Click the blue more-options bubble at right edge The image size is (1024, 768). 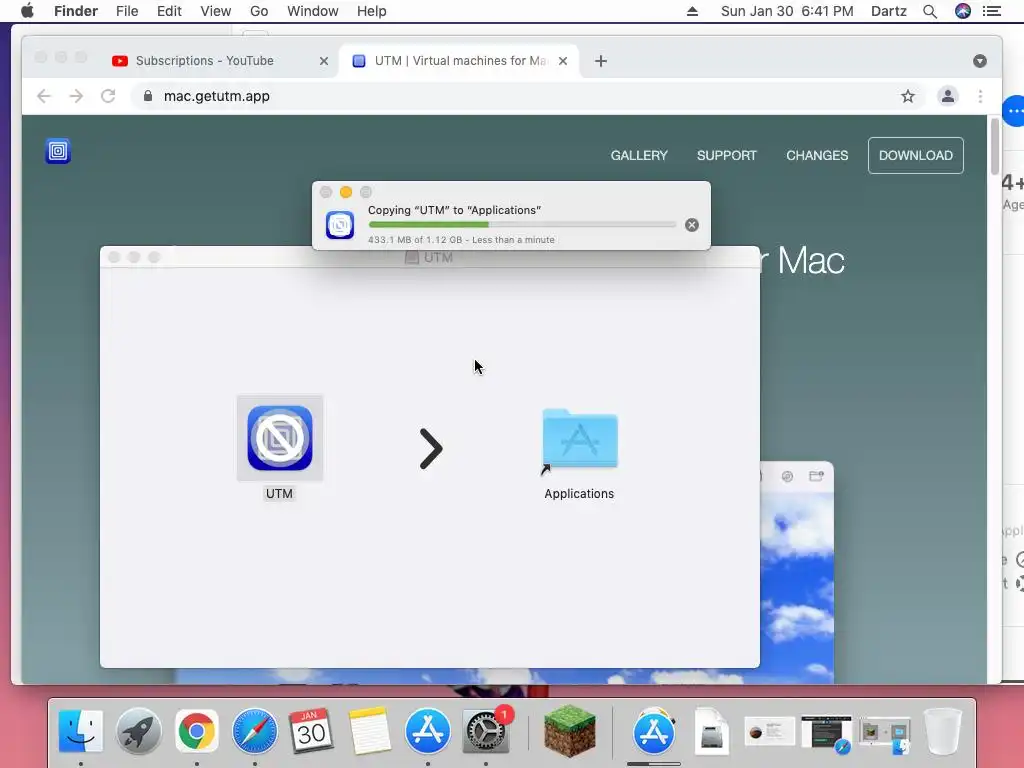(x=1014, y=111)
